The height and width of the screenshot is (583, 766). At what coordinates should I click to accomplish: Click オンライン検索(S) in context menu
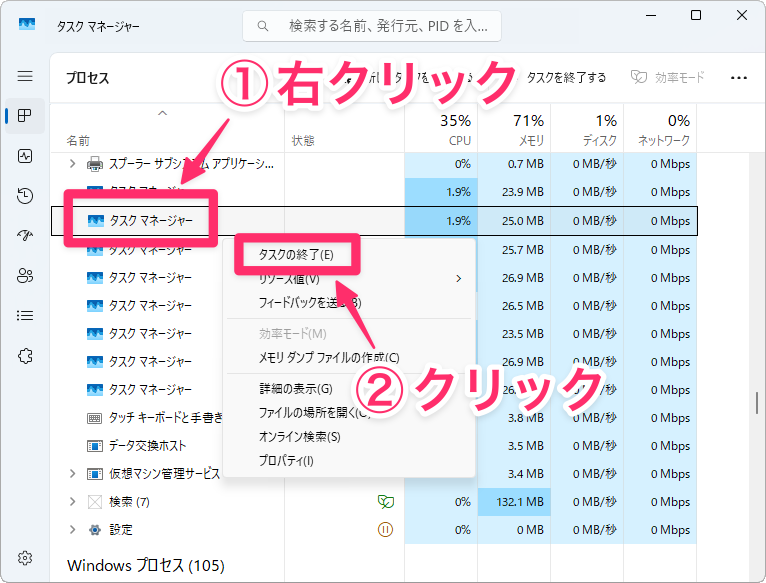click(299, 436)
